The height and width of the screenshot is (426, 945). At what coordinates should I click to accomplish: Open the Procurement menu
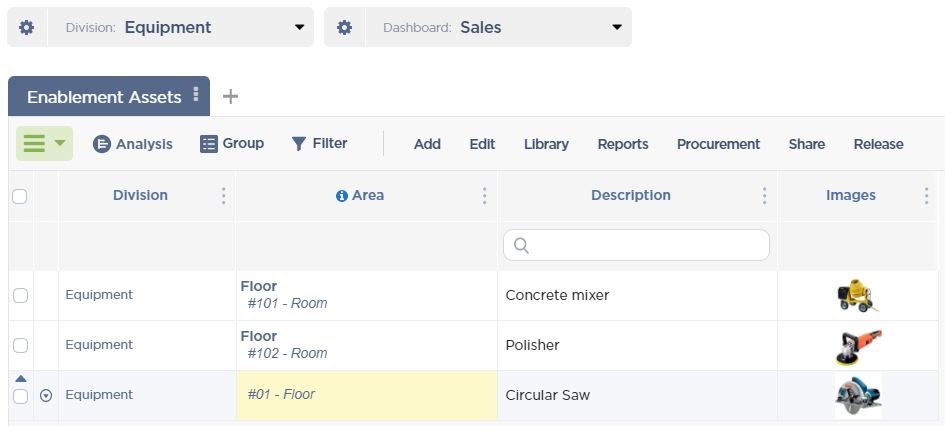click(718, 144)
